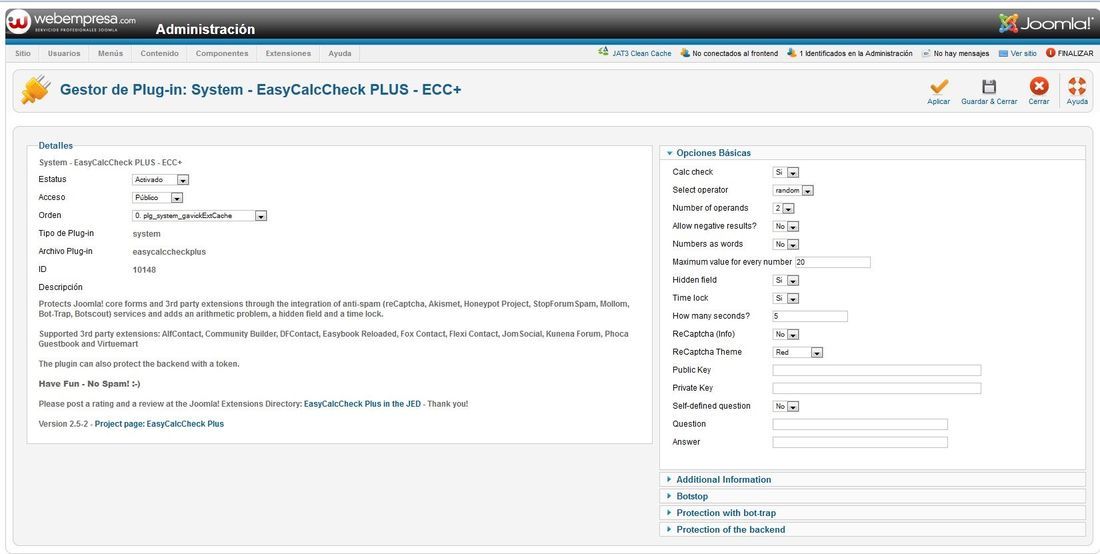Click the plugin ID value 10148
Viewport: 1100px width, 554px height.
(145, 270)
